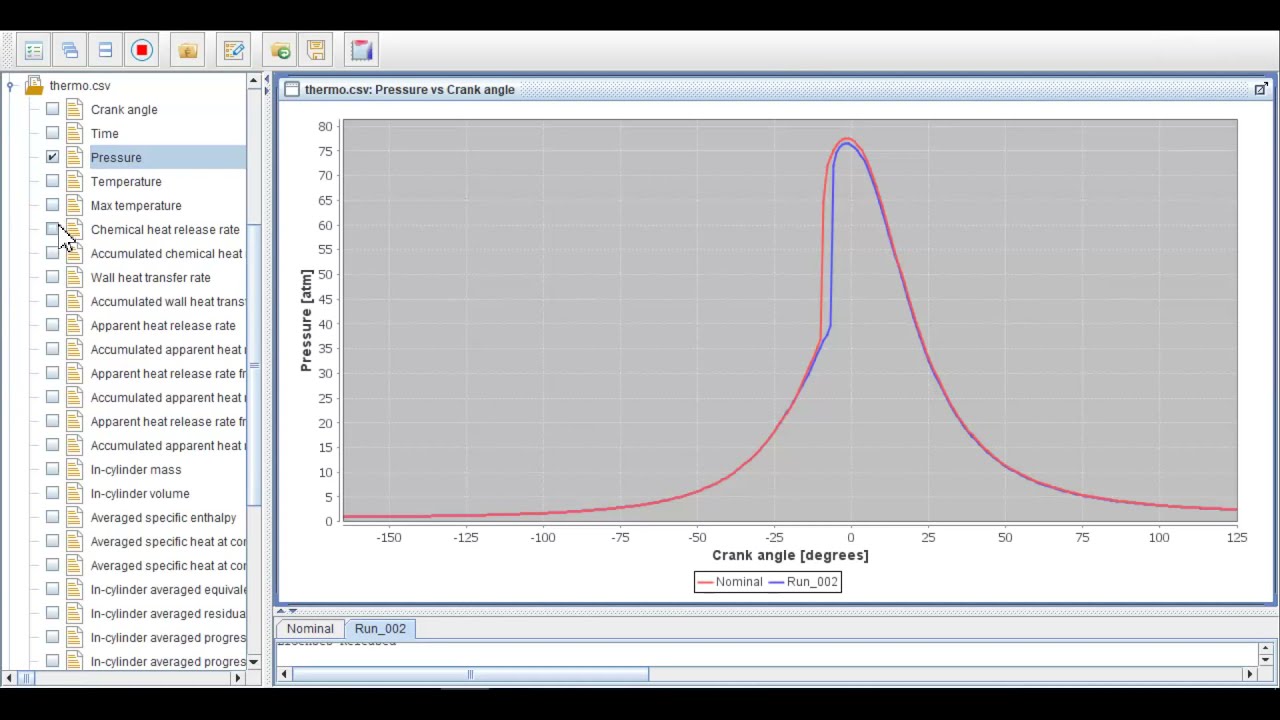Click the document icon beside Wall heat transfer rate

pyautogui.click(x=74, y=278)
